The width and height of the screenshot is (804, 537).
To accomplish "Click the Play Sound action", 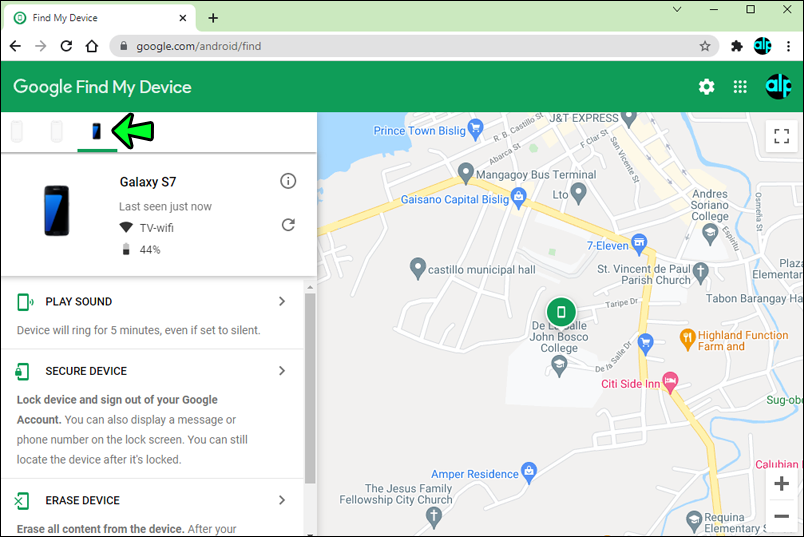I will pyautogui.click(x=78, y=302).
